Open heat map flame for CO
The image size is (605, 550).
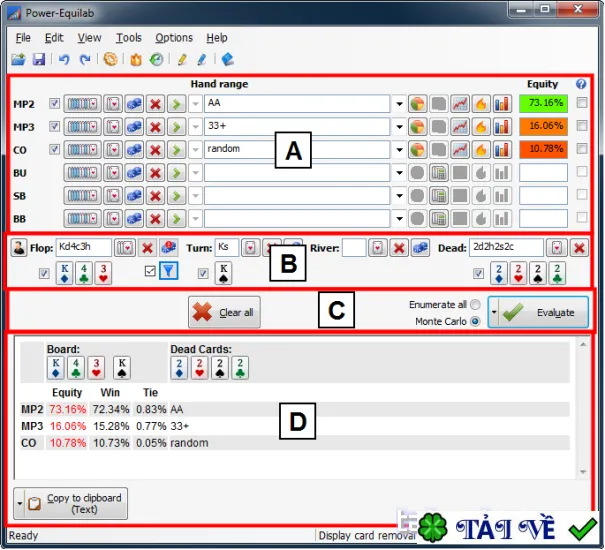[481, 150]
